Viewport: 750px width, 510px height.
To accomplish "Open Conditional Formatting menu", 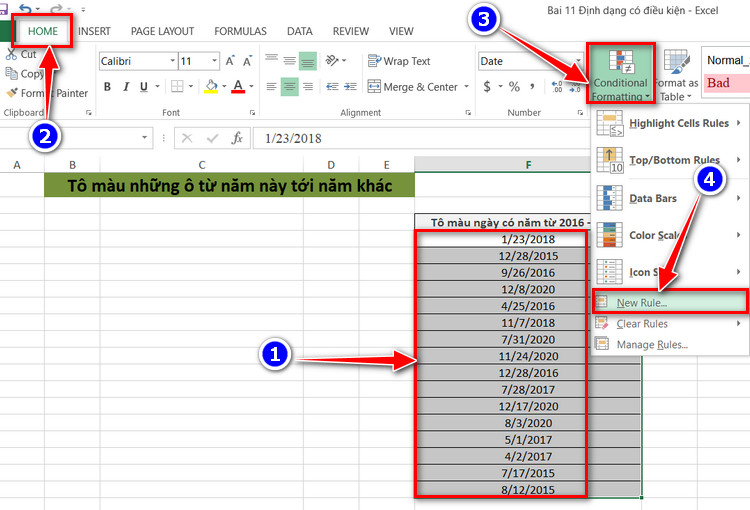I will (620, 73).
